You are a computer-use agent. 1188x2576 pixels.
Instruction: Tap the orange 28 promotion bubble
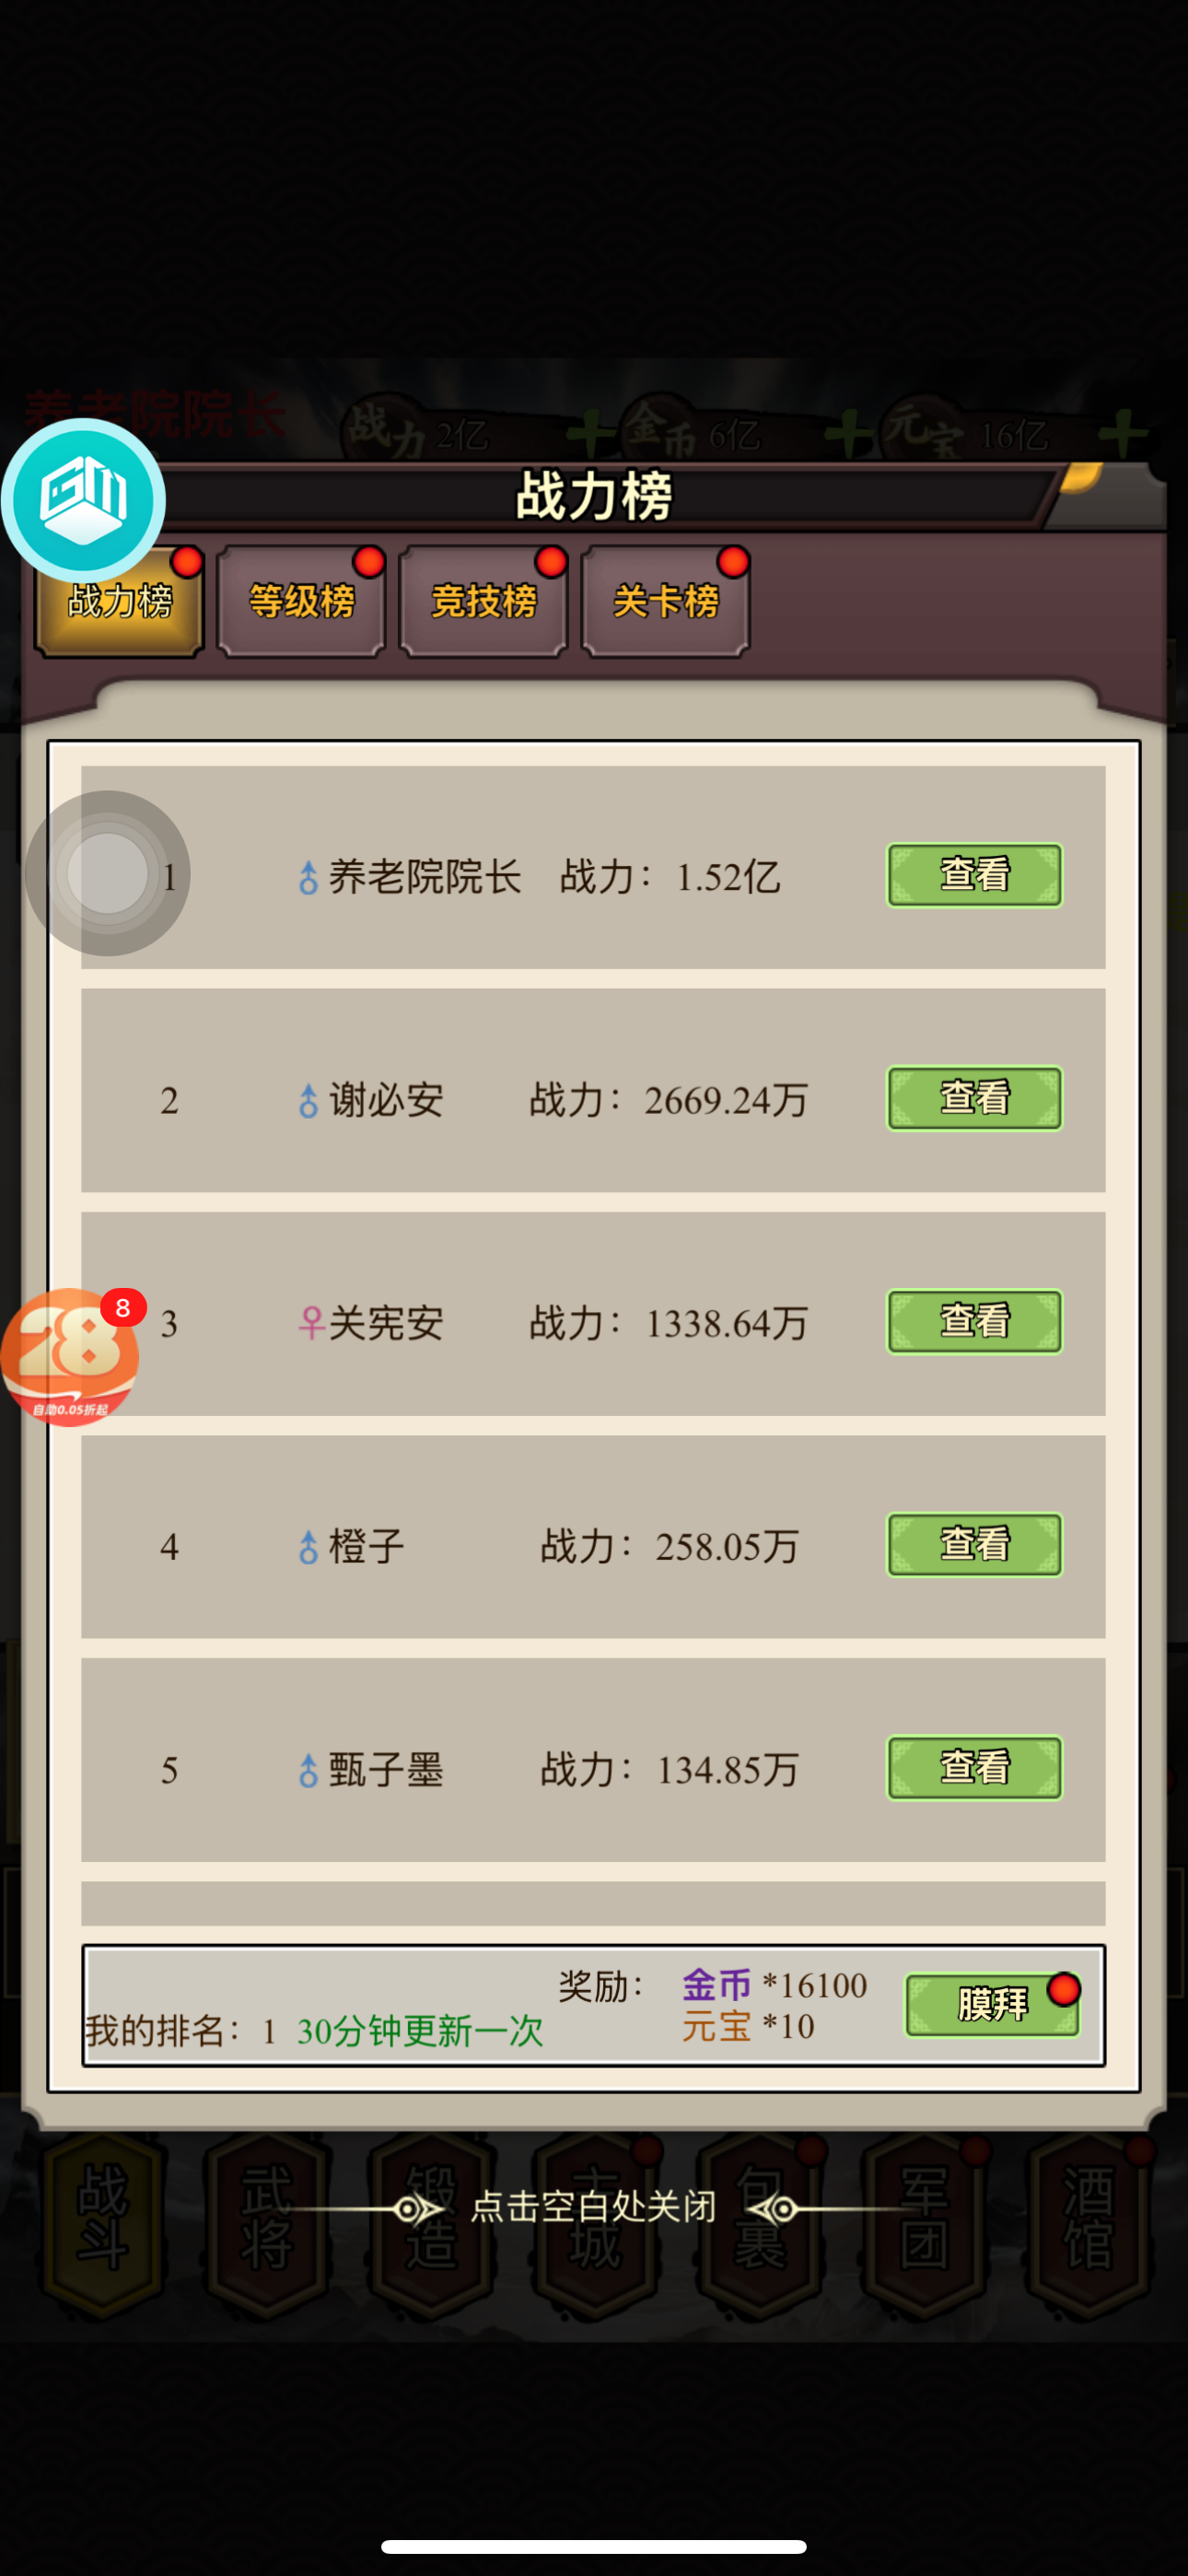[70, 1357]
